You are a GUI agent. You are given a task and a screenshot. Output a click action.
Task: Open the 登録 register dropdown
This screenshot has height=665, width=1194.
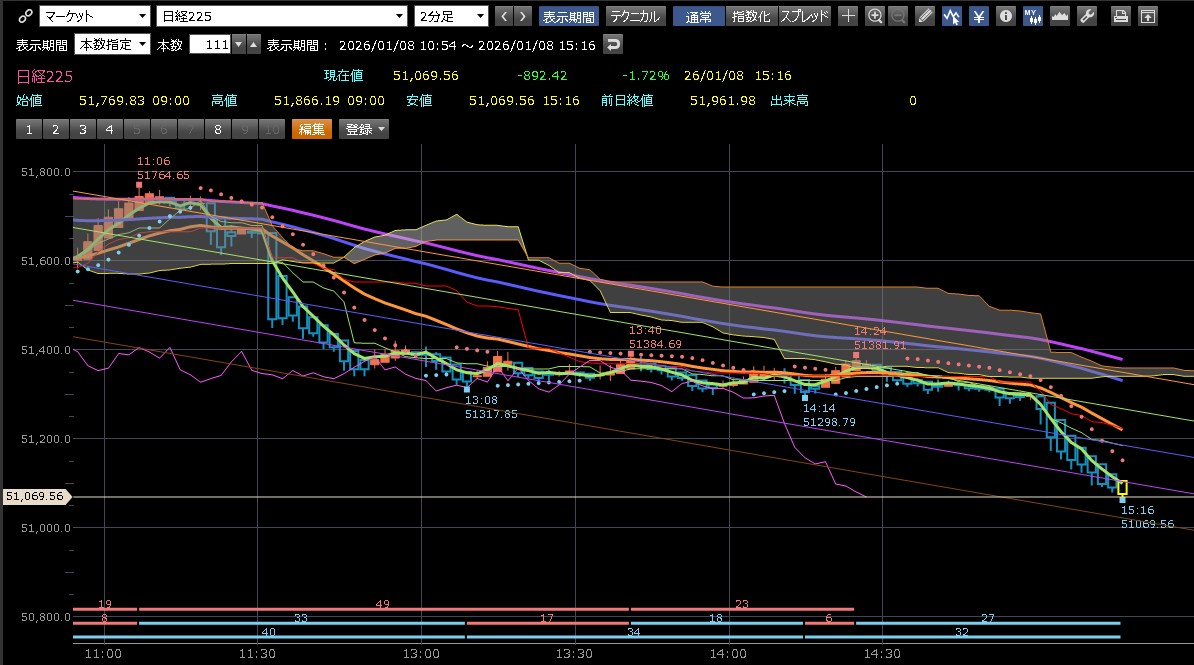364,129
